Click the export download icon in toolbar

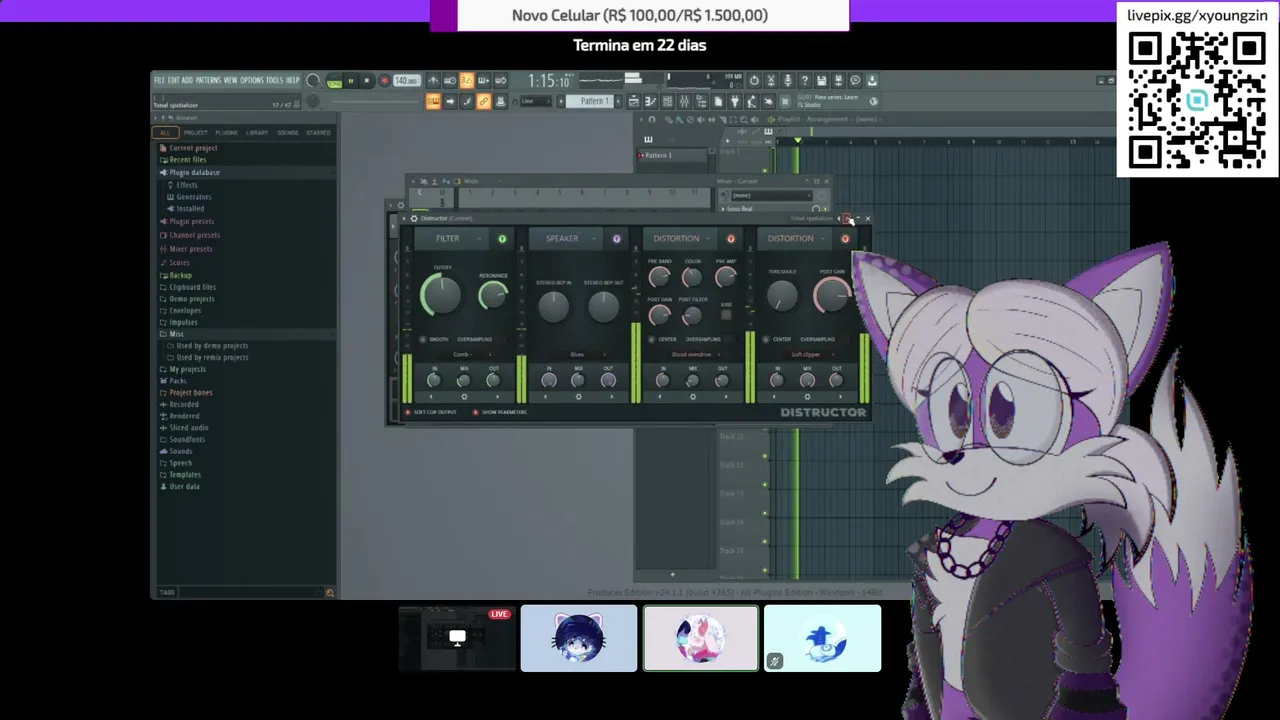872,80
